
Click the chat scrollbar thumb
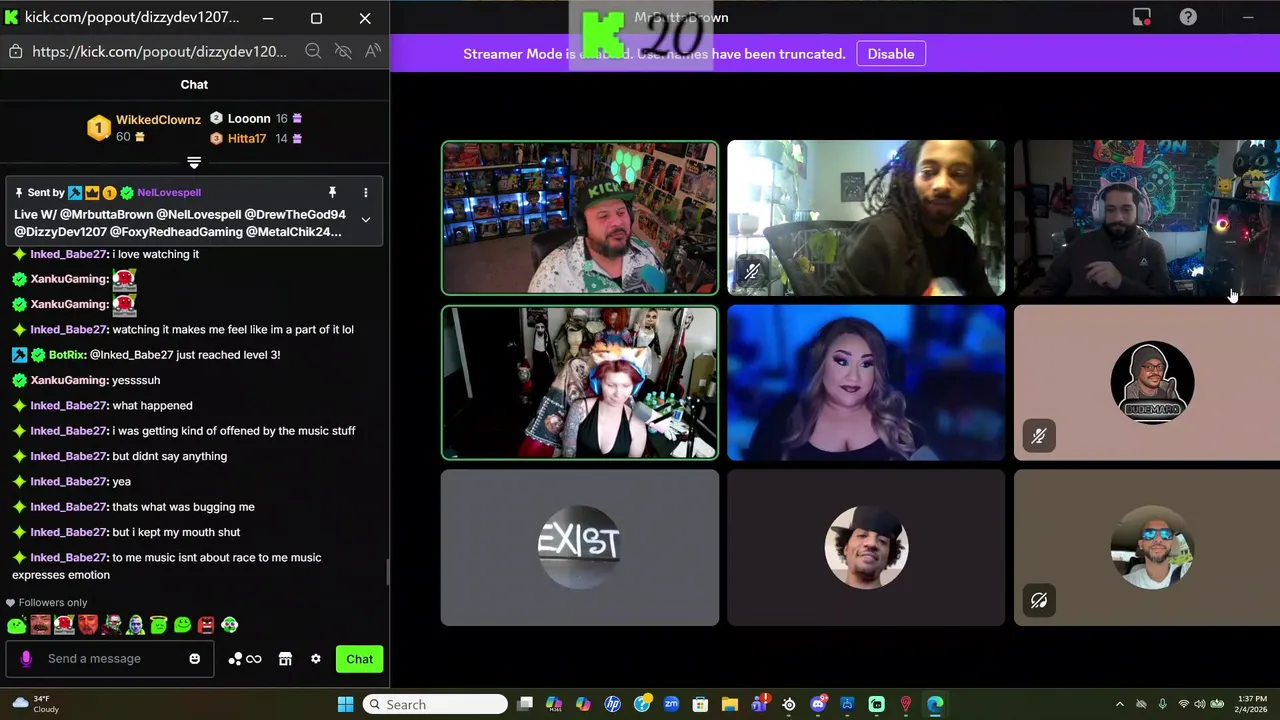tap(387, 572)
